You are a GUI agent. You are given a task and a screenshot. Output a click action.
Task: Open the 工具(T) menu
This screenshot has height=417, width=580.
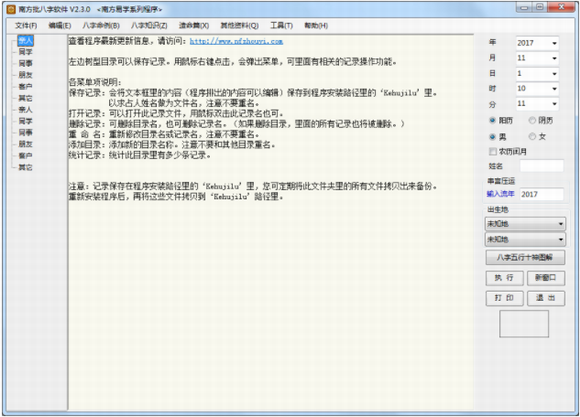(281, 26)
